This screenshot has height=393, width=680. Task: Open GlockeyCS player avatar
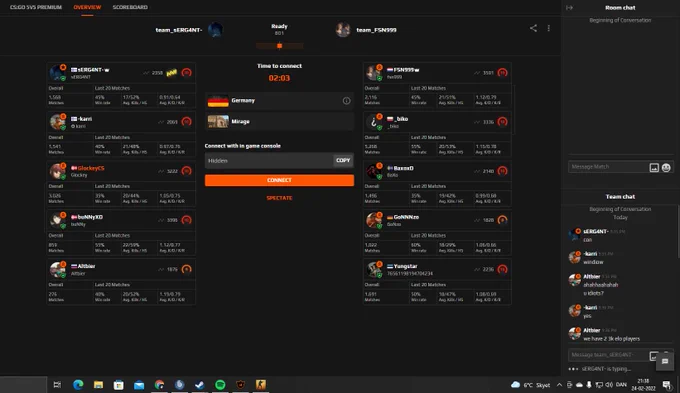(x=57, y=171)
